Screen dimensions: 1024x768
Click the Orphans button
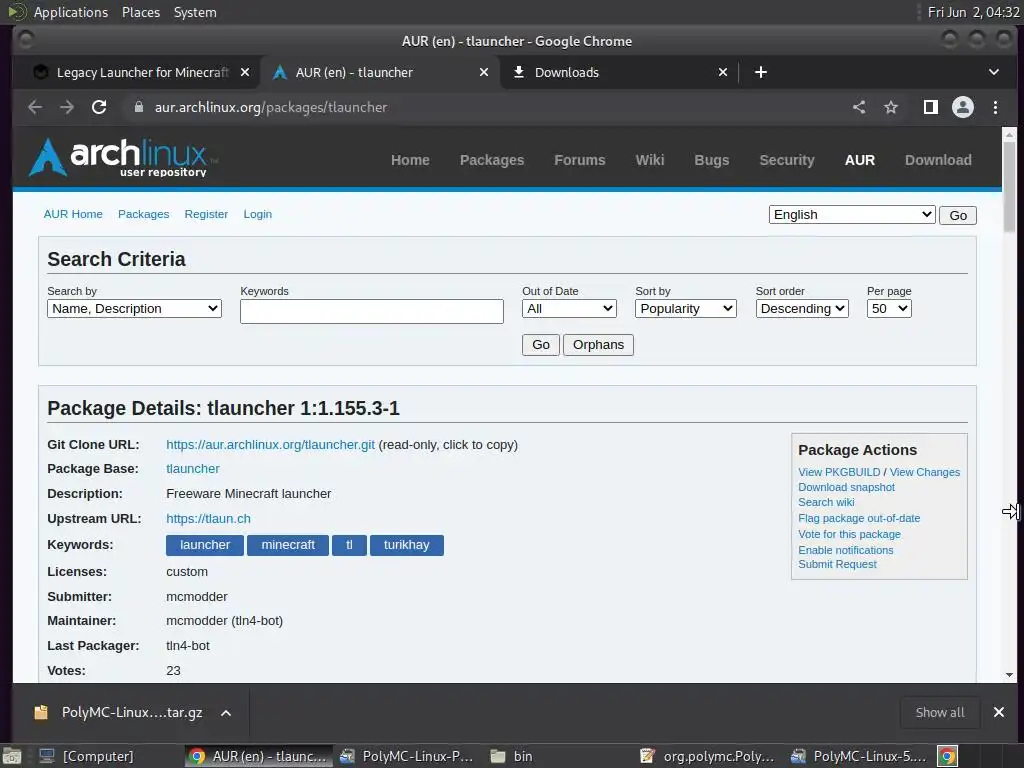pos(598,345)
